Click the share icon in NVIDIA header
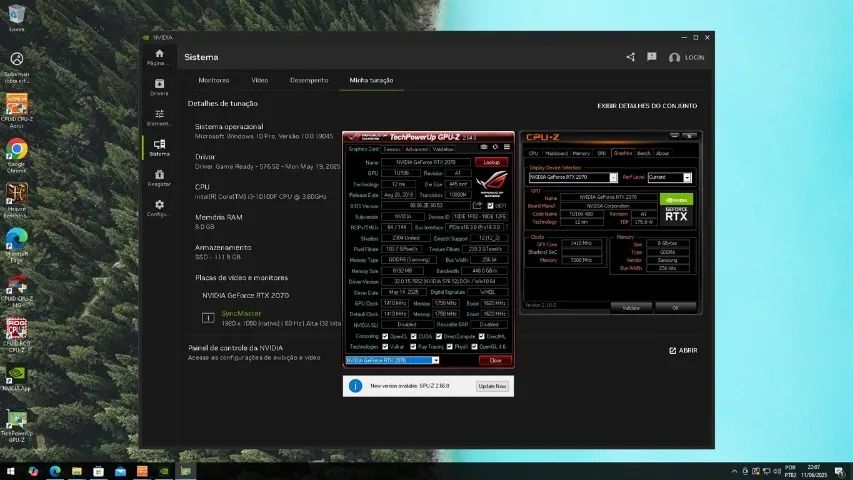Viewport: 853px width, 480px height. point(630,57)
